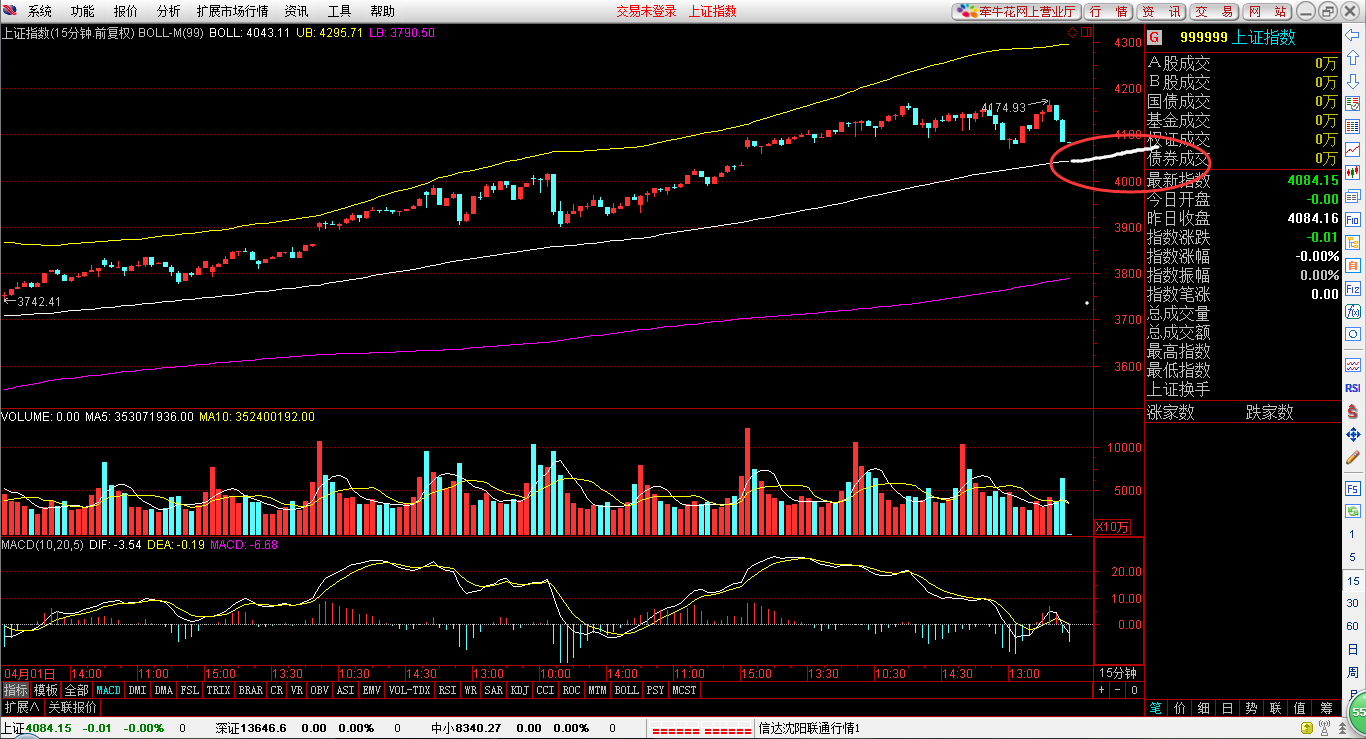The image size is (1366, 739).
Task: Open the 分析 menu
Action: point(169,11)
